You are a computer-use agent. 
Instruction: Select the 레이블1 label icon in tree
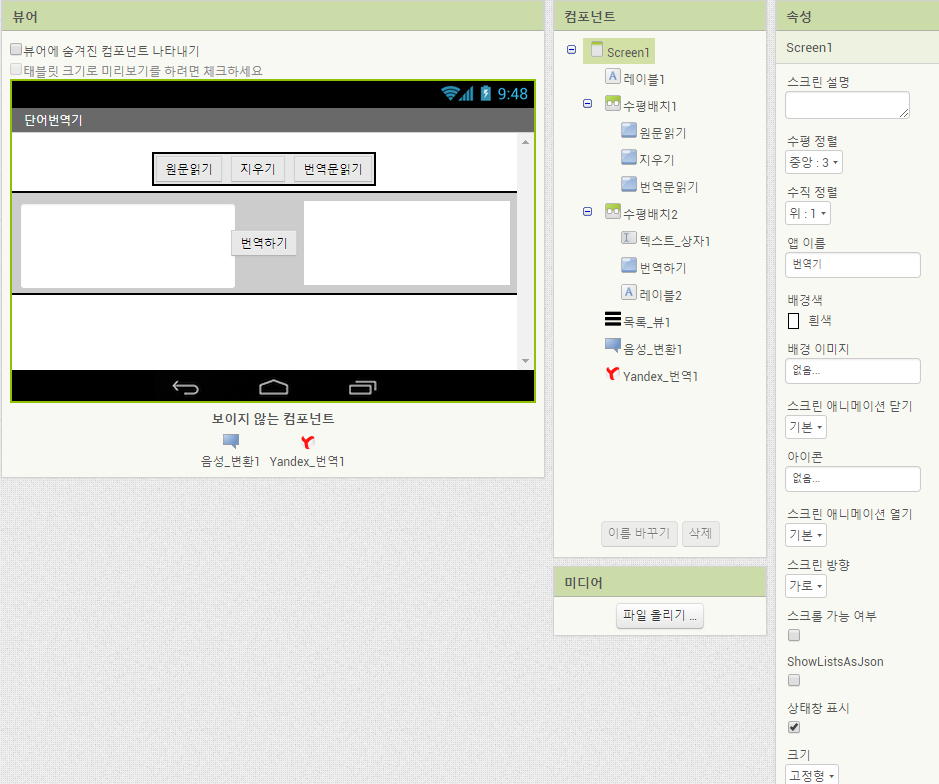612,77
